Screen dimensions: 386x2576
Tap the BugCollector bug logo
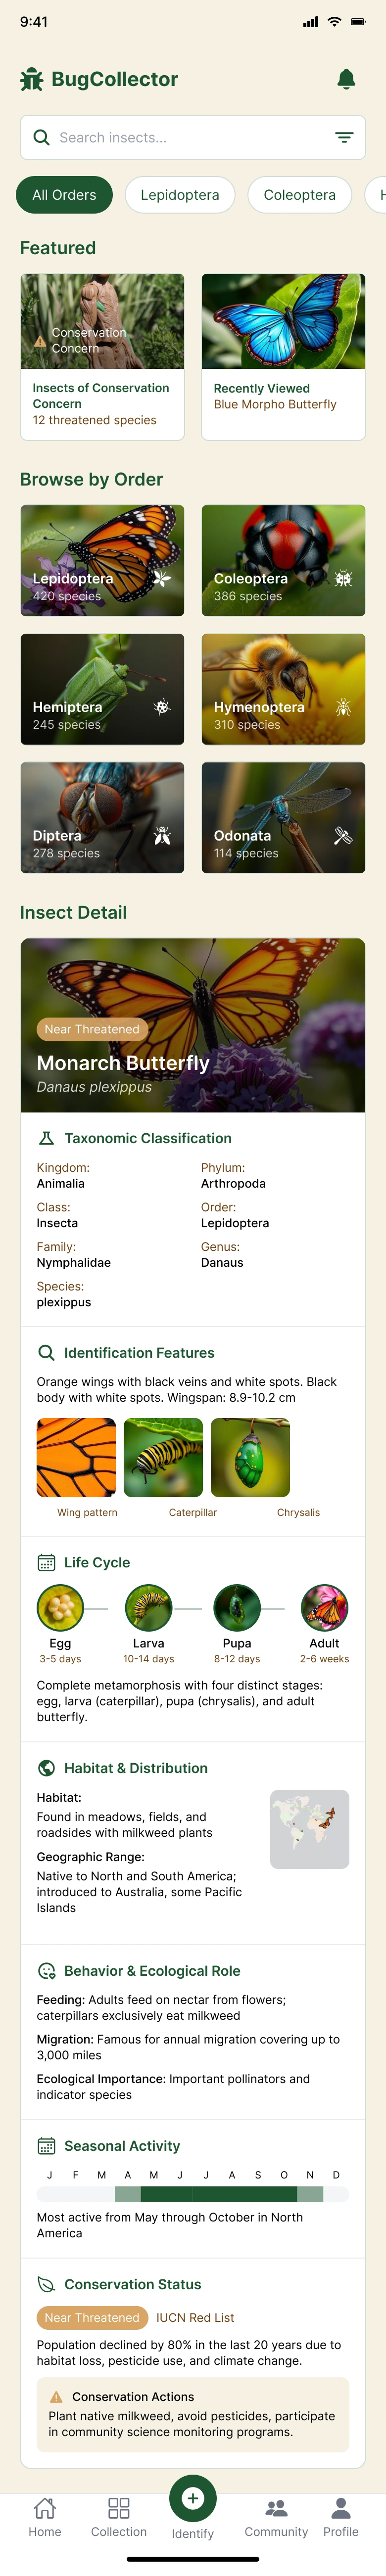(x=31, y=79)
